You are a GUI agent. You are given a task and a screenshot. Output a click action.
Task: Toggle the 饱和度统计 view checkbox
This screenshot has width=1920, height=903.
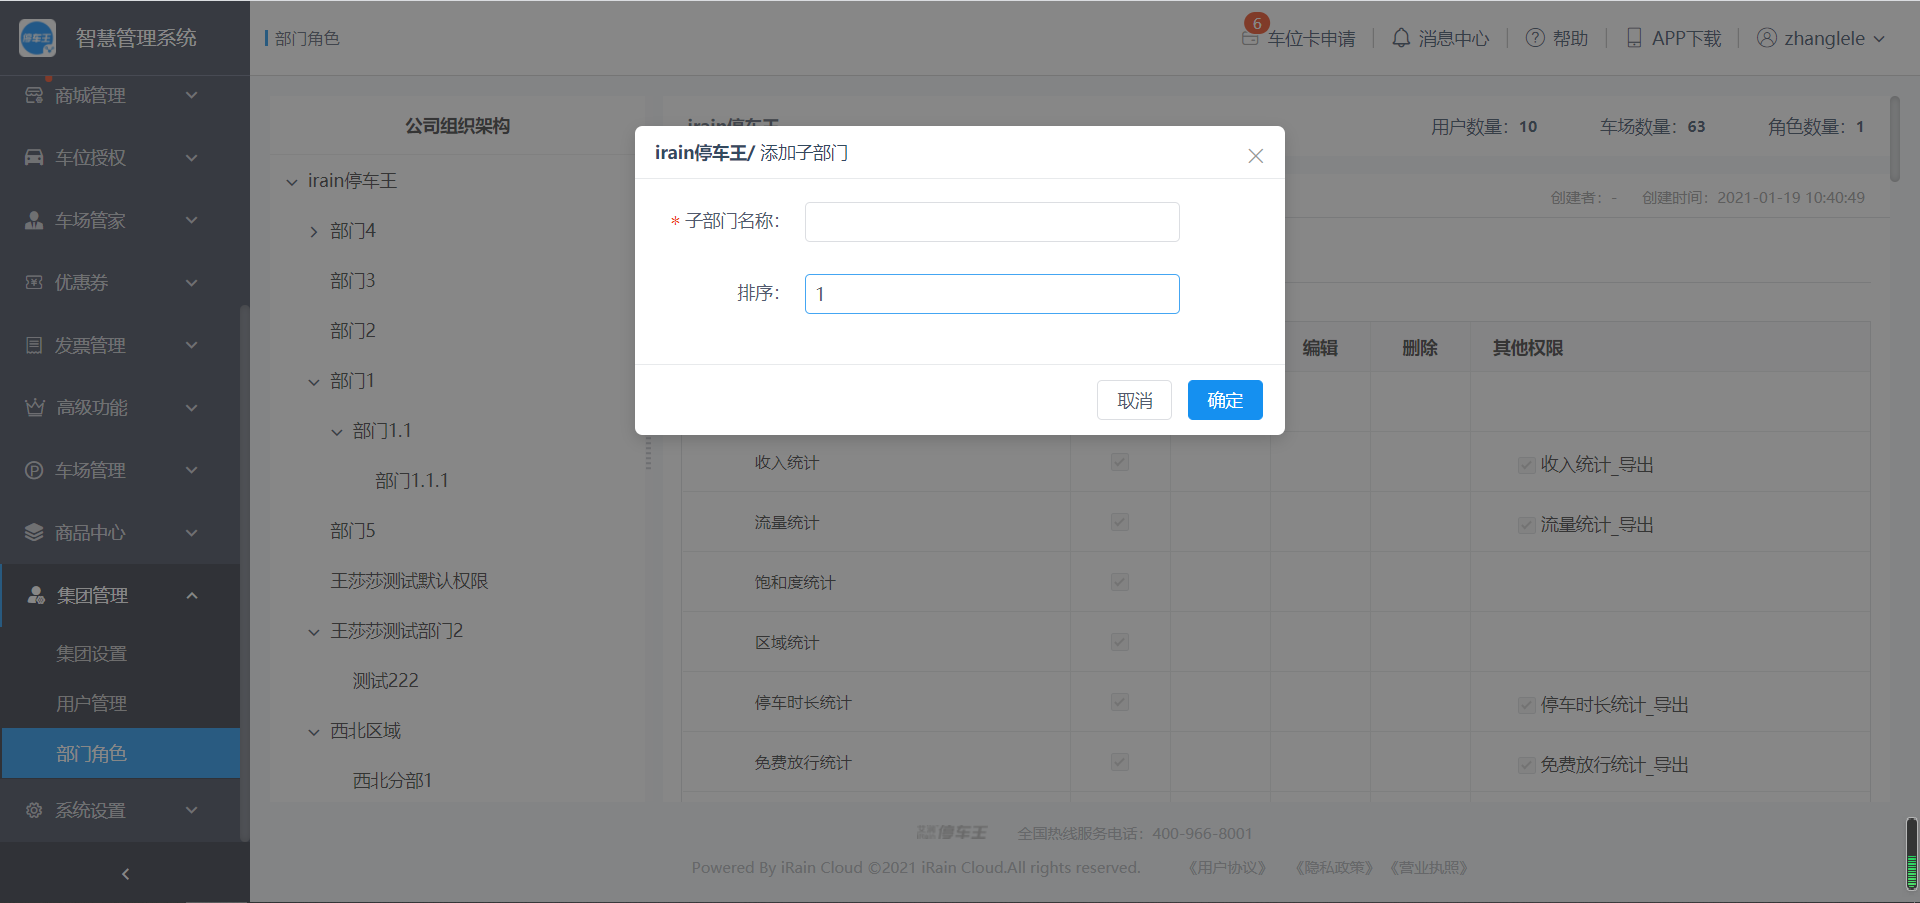[x=1120, y=582]
